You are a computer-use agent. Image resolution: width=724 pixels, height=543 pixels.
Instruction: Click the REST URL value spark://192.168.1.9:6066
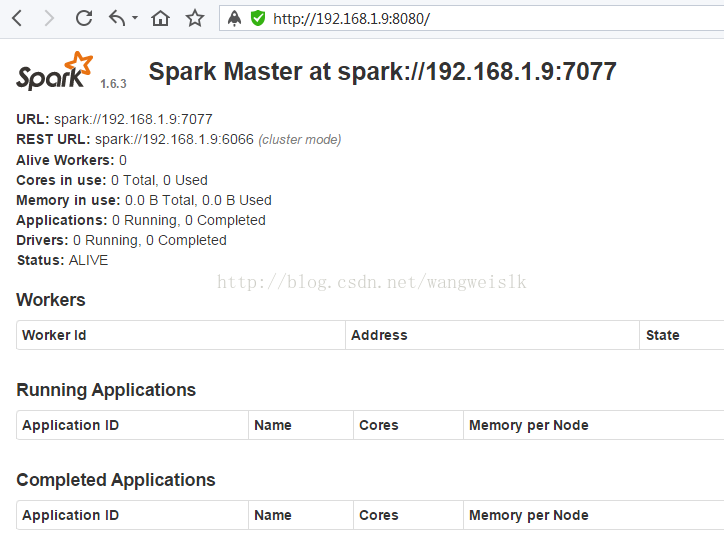174,139
